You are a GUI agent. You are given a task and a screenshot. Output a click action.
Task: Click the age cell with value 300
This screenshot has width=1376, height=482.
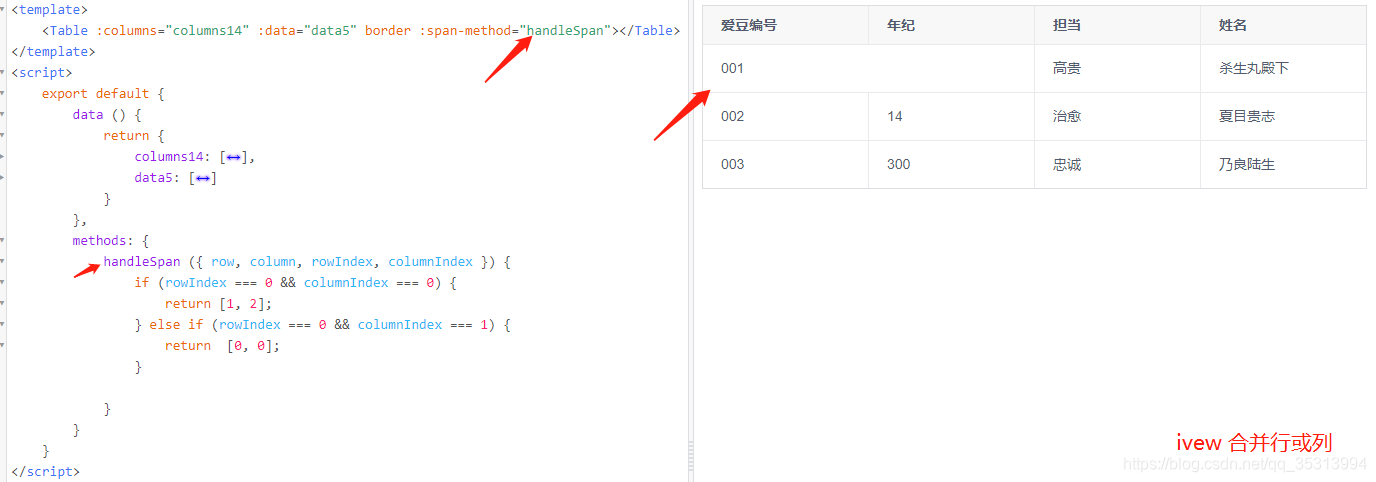point(951,164)
